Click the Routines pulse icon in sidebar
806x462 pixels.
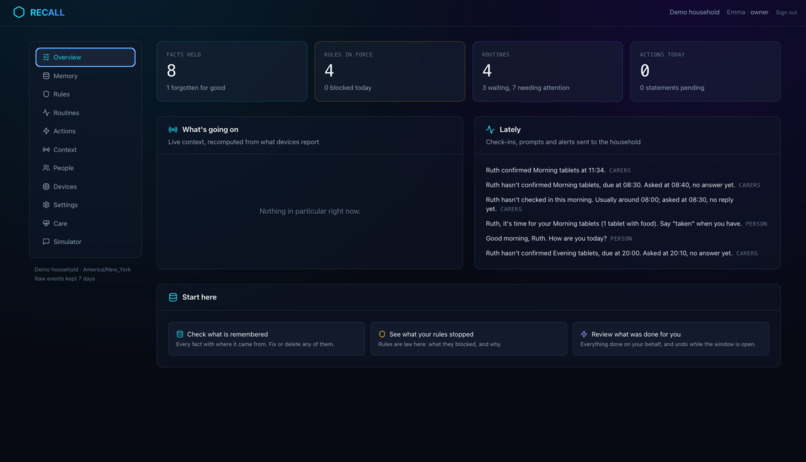click(x=46, y=113)
